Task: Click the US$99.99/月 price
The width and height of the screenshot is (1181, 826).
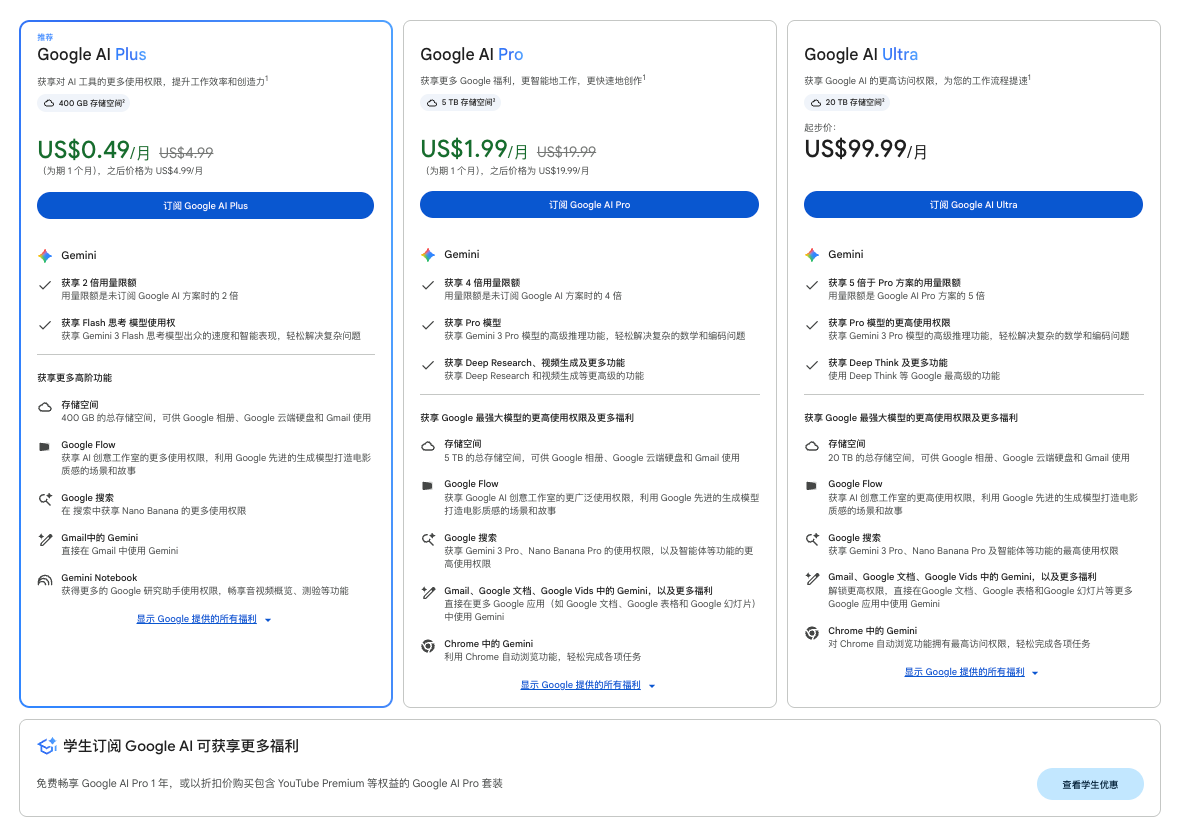Action: (x=865, y=150)
